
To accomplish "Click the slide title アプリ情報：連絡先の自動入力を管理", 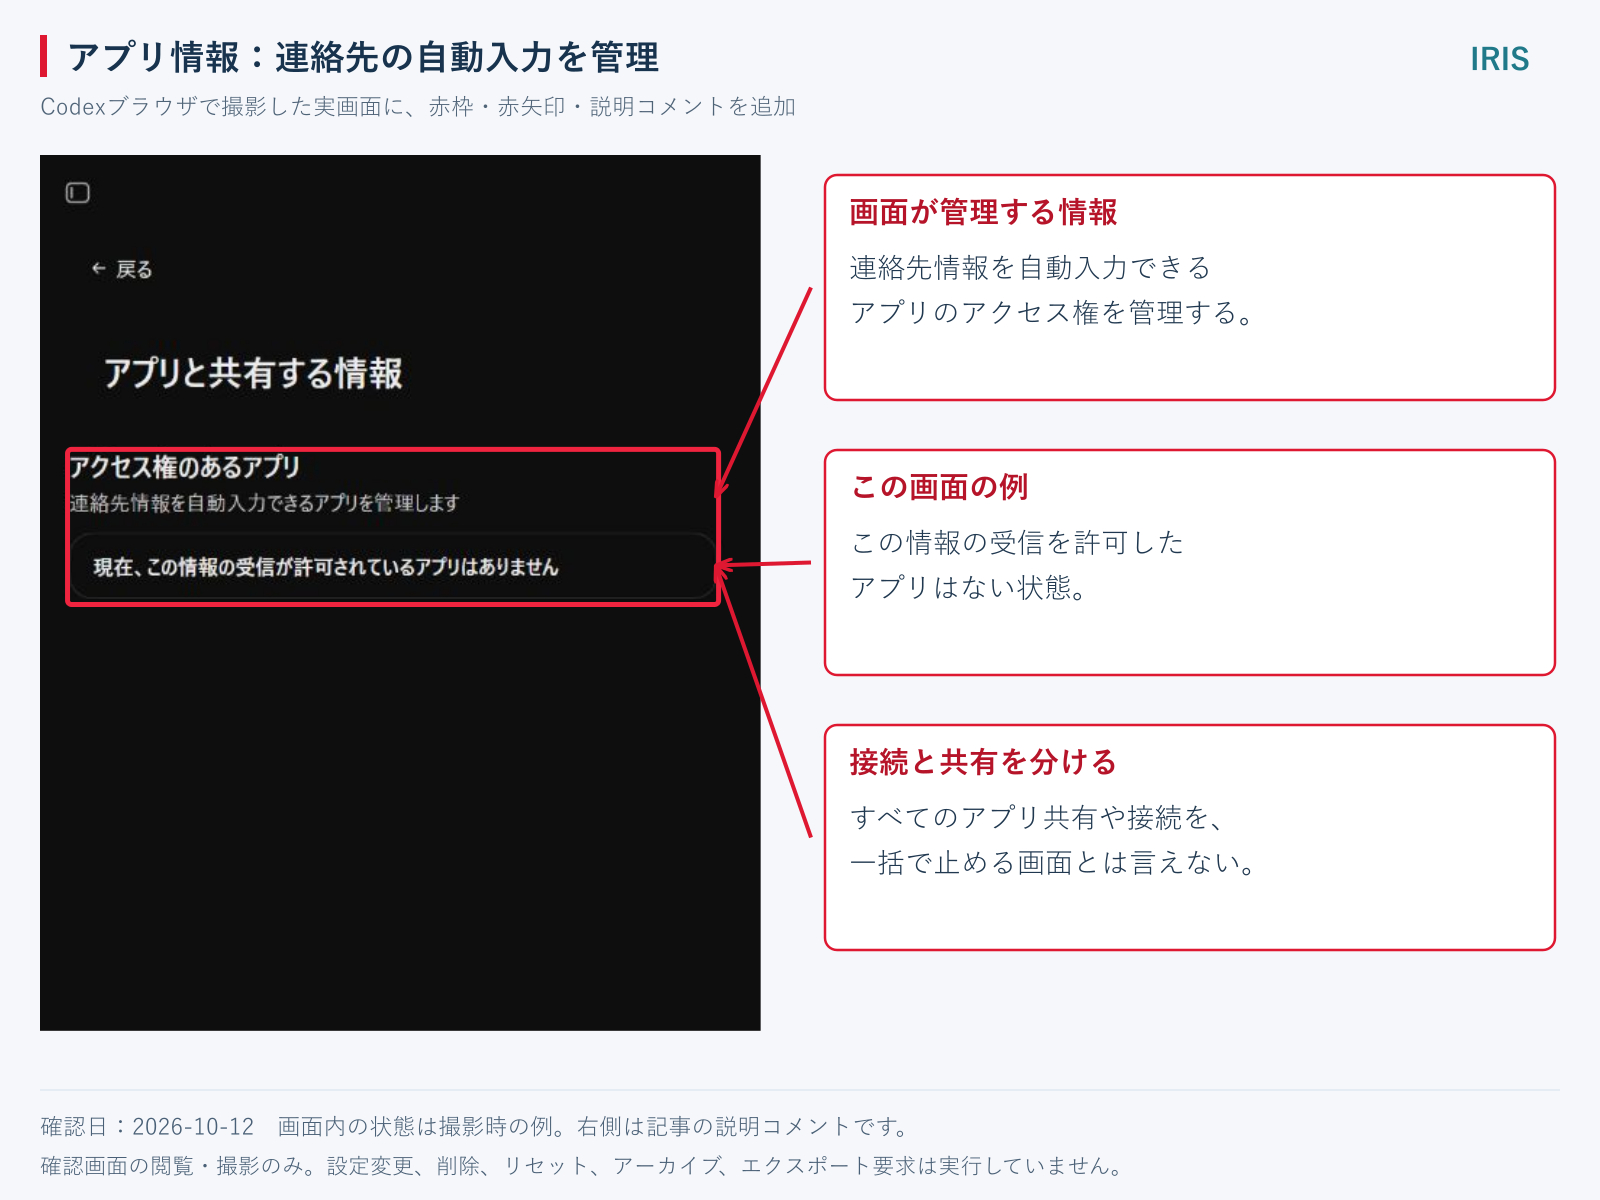I will [x=363, y=57].
